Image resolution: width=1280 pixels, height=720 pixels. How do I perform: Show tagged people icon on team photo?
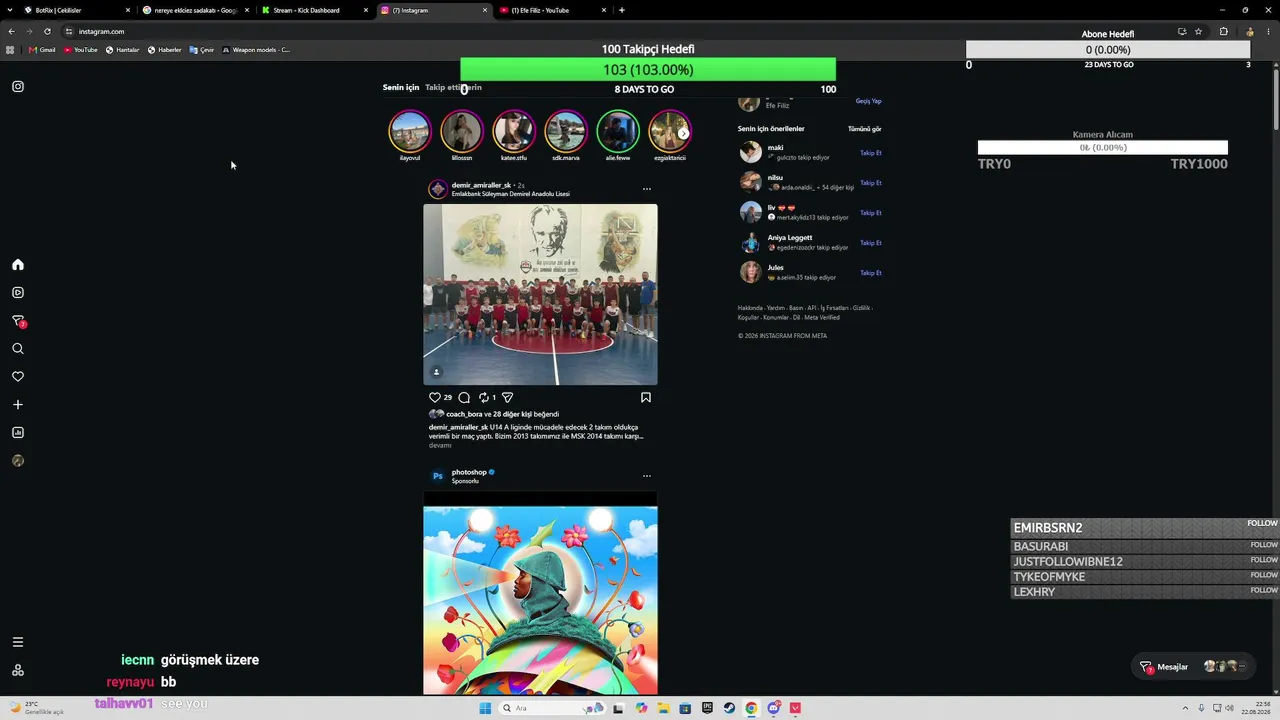click(436, 372)
